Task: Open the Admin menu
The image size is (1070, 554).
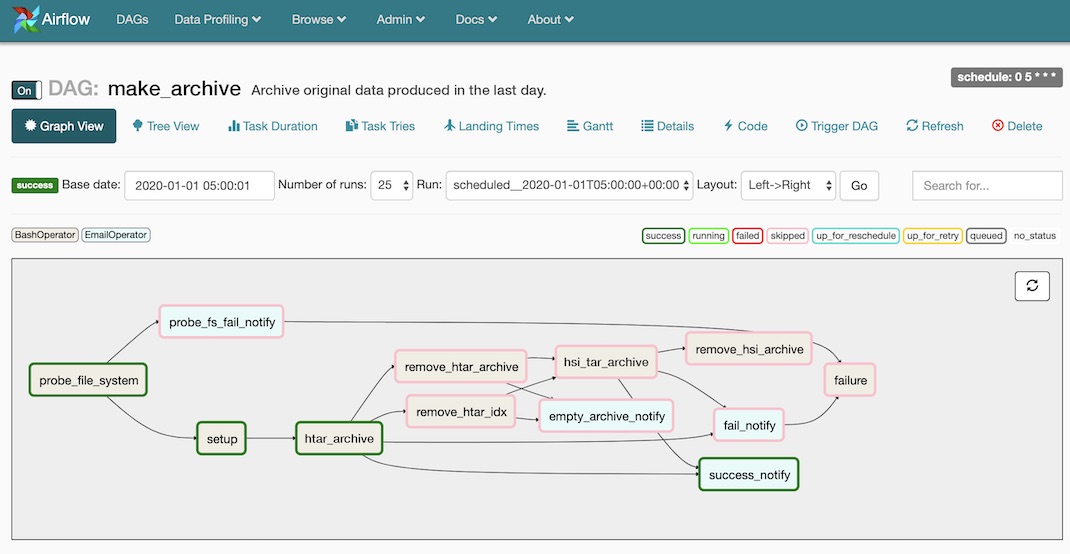Action: coord(400,19)
